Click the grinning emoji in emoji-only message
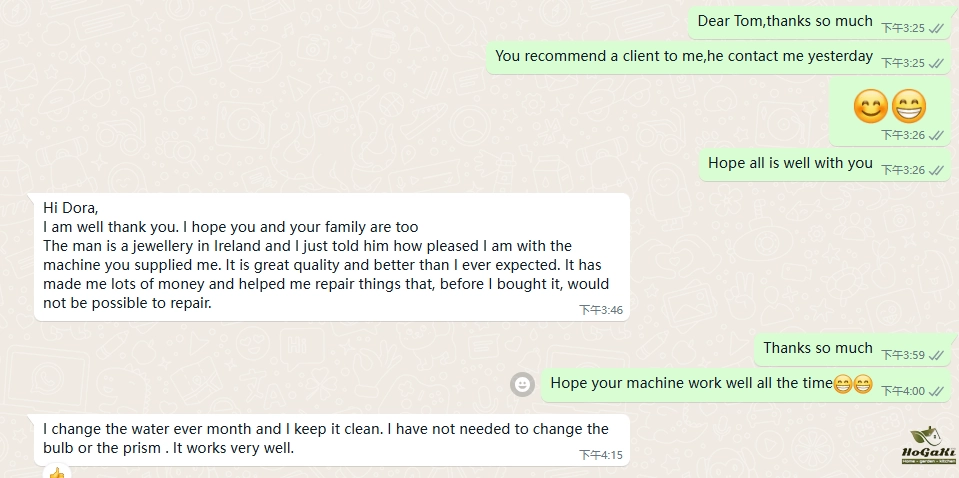Image resolution: width=959 pixels, height=478 pixels. click(x=908, y=105)
